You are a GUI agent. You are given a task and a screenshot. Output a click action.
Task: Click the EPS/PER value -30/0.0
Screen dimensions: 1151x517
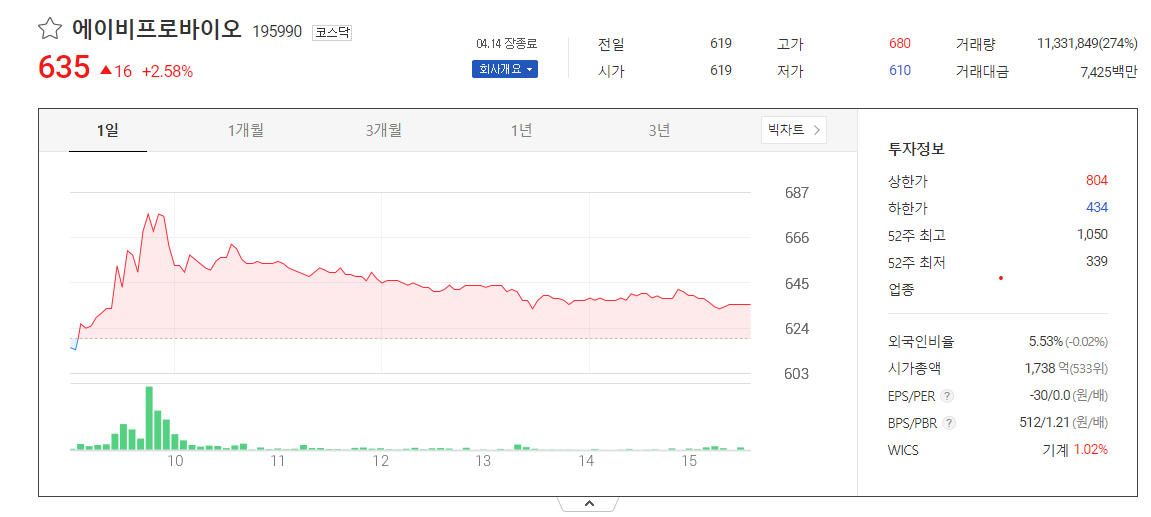click(1050, 396)
